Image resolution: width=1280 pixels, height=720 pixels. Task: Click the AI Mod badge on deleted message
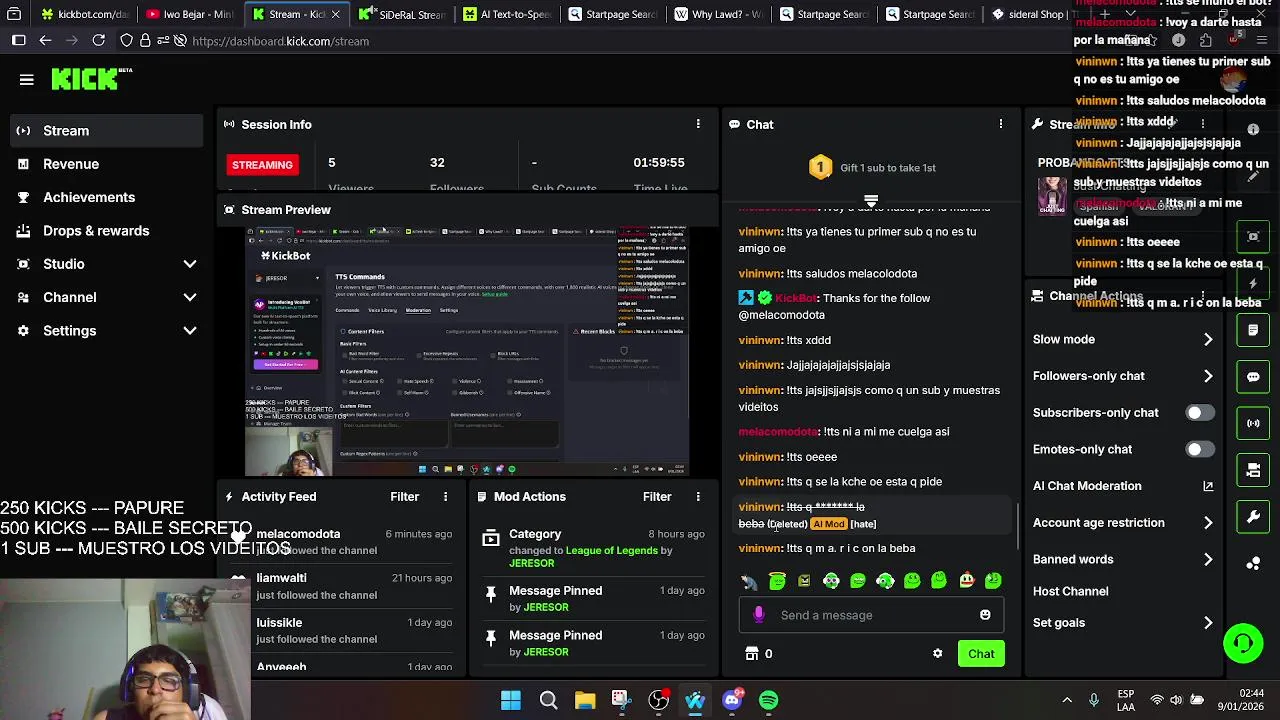(x=828, y=524)
